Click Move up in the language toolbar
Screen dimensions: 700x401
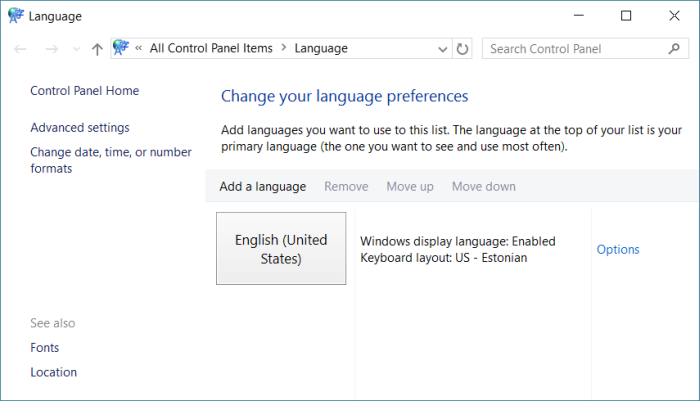click(410, 187)
